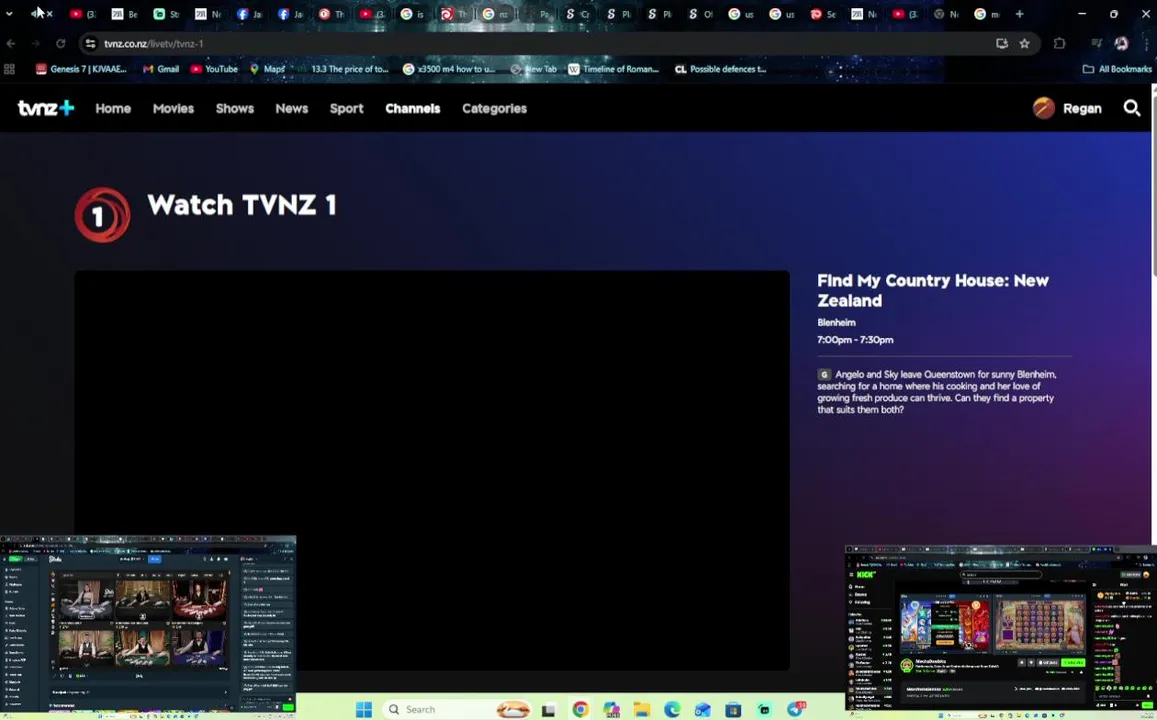Open the News section
Screen dimensions: 1157x720
(x=291, y=108)
